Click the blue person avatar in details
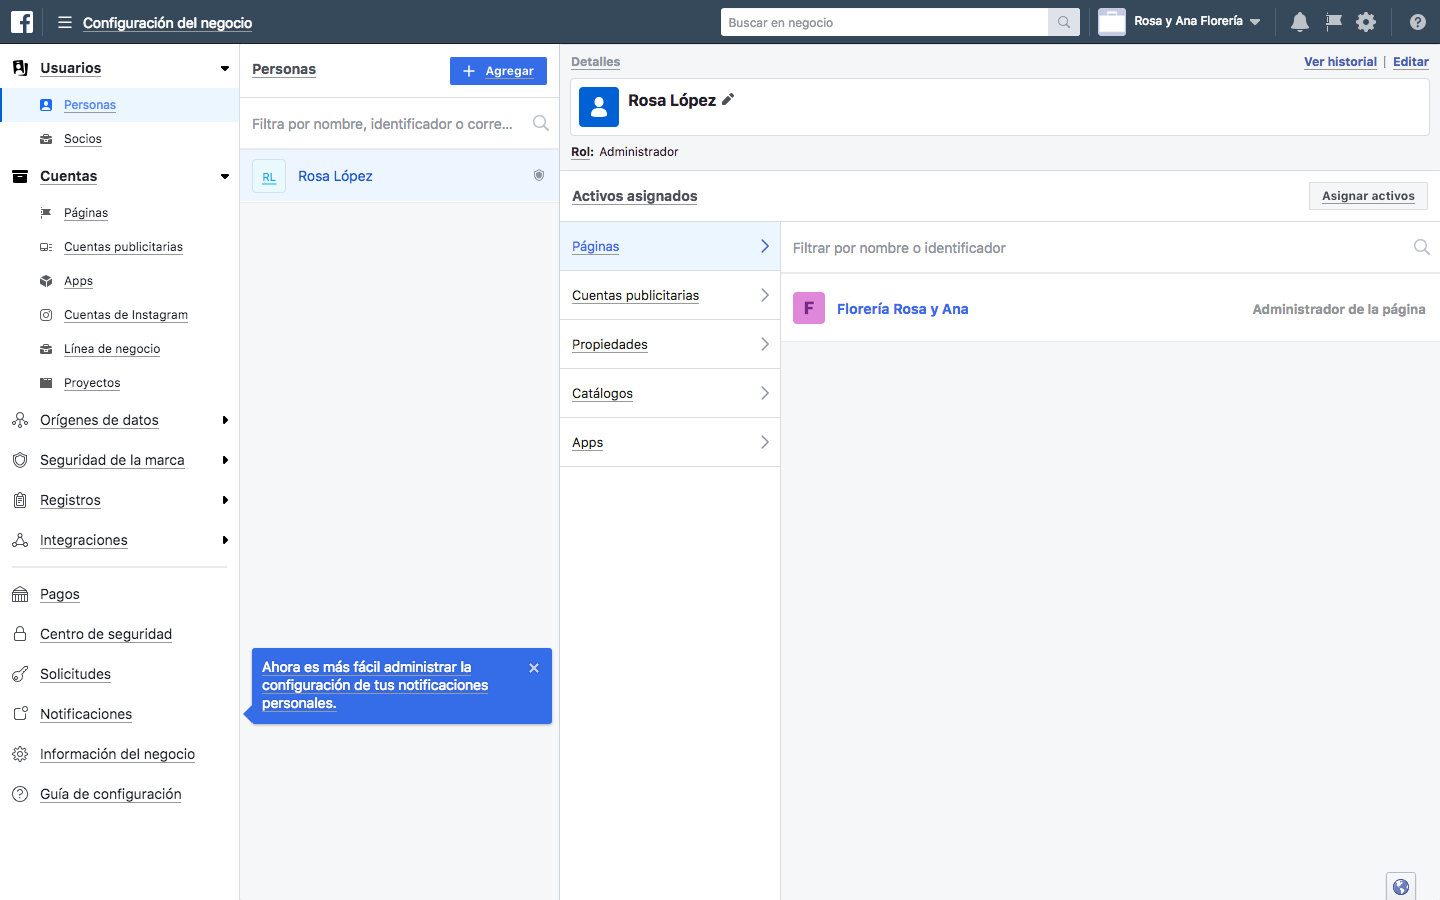Viewport: 1440px width, 900px height. 599,107
